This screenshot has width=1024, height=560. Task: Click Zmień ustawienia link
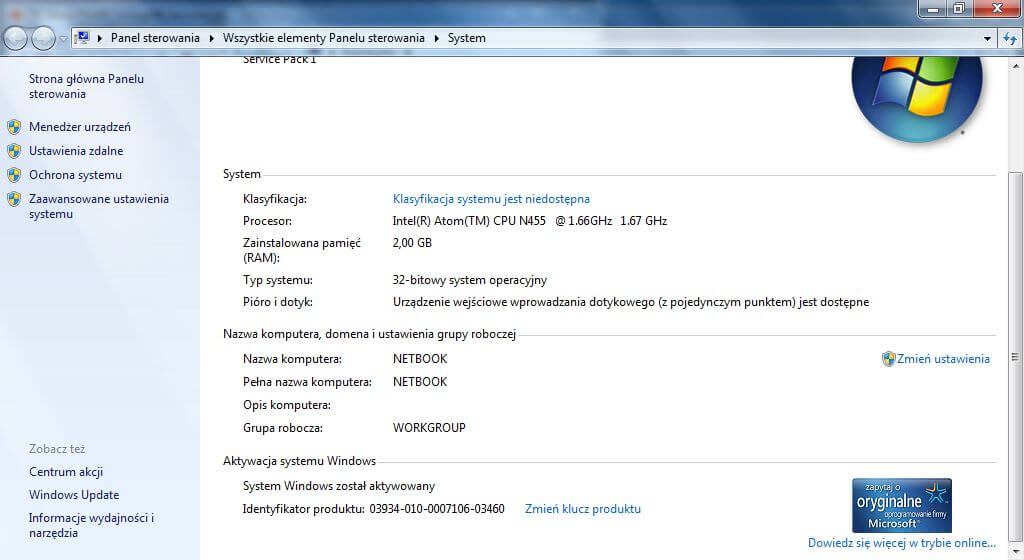click(943, 358)
